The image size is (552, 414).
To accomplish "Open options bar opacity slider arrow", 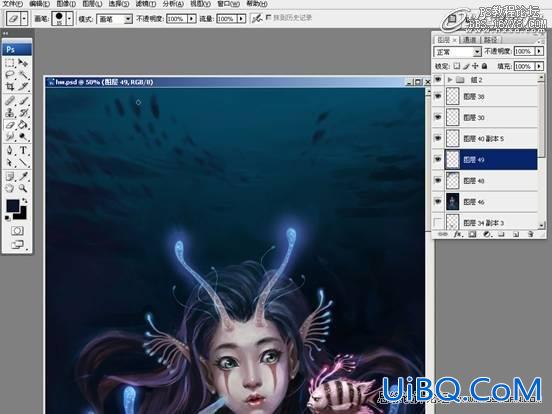I will pos(192,19).
